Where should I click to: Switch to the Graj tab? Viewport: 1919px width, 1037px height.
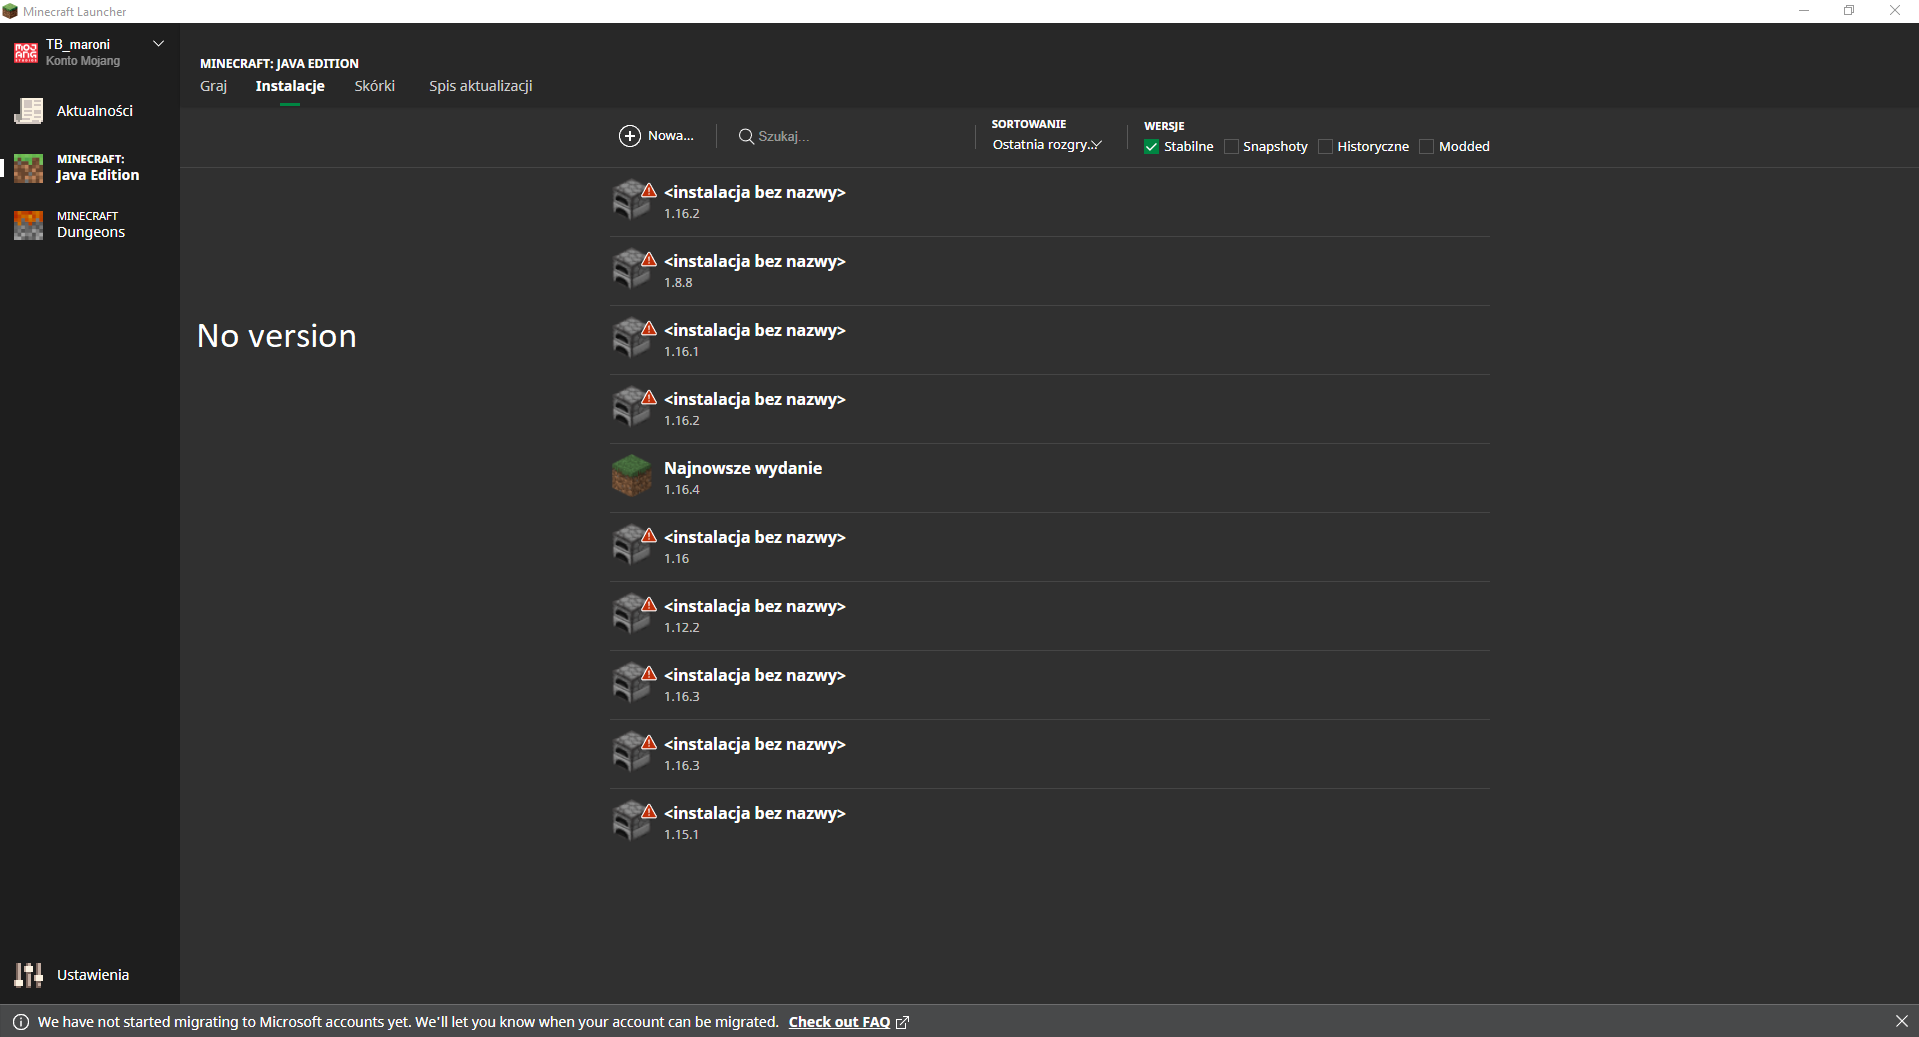213,86
